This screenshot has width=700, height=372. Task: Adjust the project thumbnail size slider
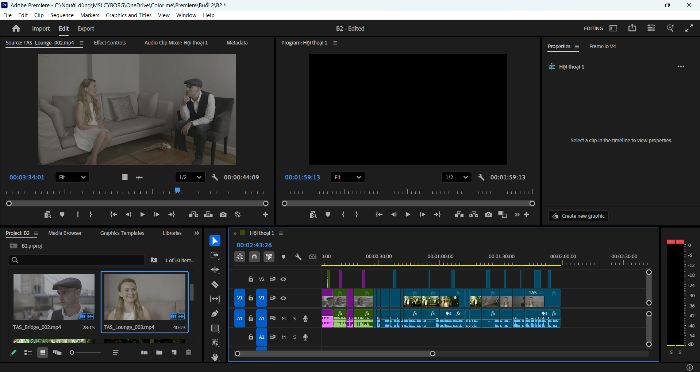point(85,353)
